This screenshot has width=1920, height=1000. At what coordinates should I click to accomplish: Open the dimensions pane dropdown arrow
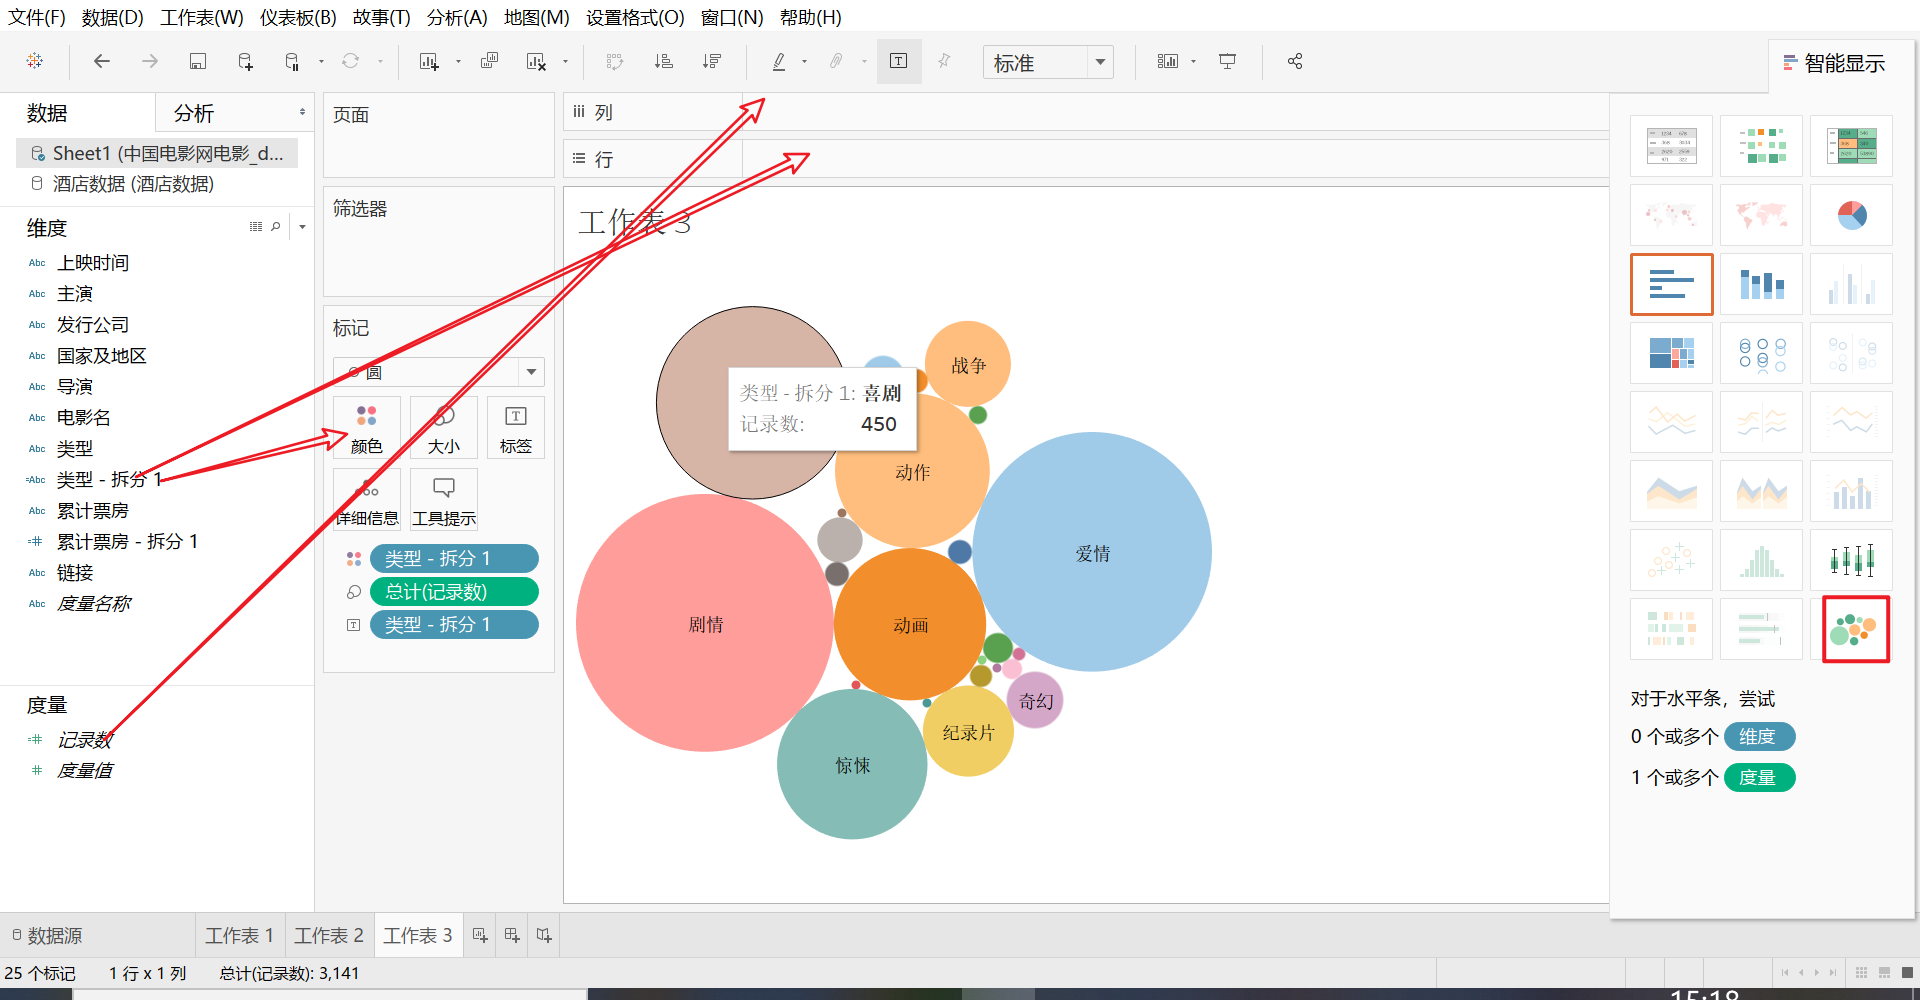click(x=302, y=227)
